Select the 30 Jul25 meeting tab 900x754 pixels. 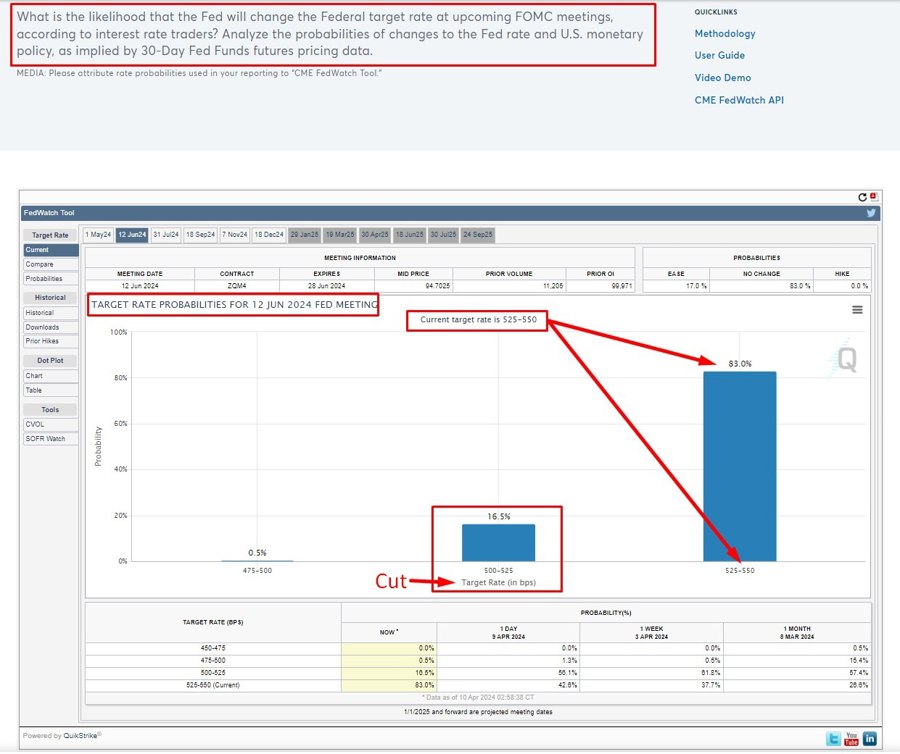[x=443, y=235]
